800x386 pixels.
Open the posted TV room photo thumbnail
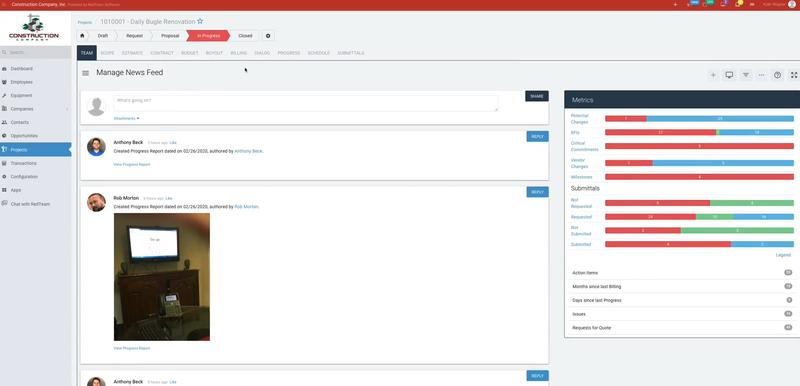click(x=162, y=277)
